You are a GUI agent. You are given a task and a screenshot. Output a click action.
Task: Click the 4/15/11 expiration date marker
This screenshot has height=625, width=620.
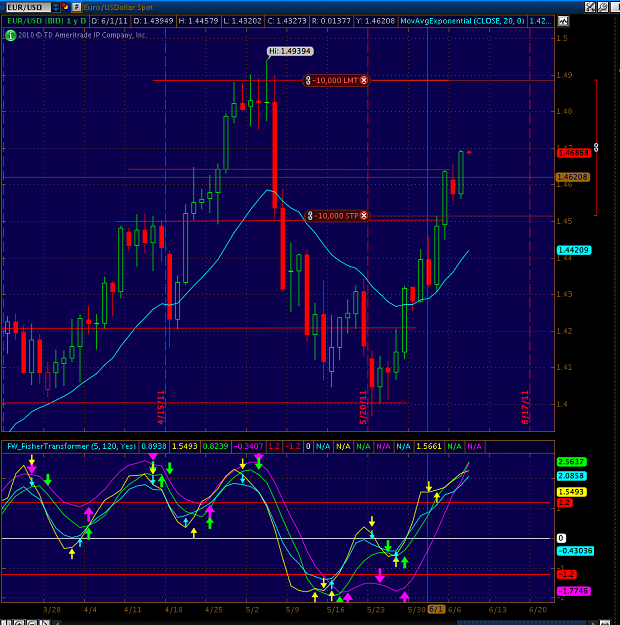tap(161, 408)
